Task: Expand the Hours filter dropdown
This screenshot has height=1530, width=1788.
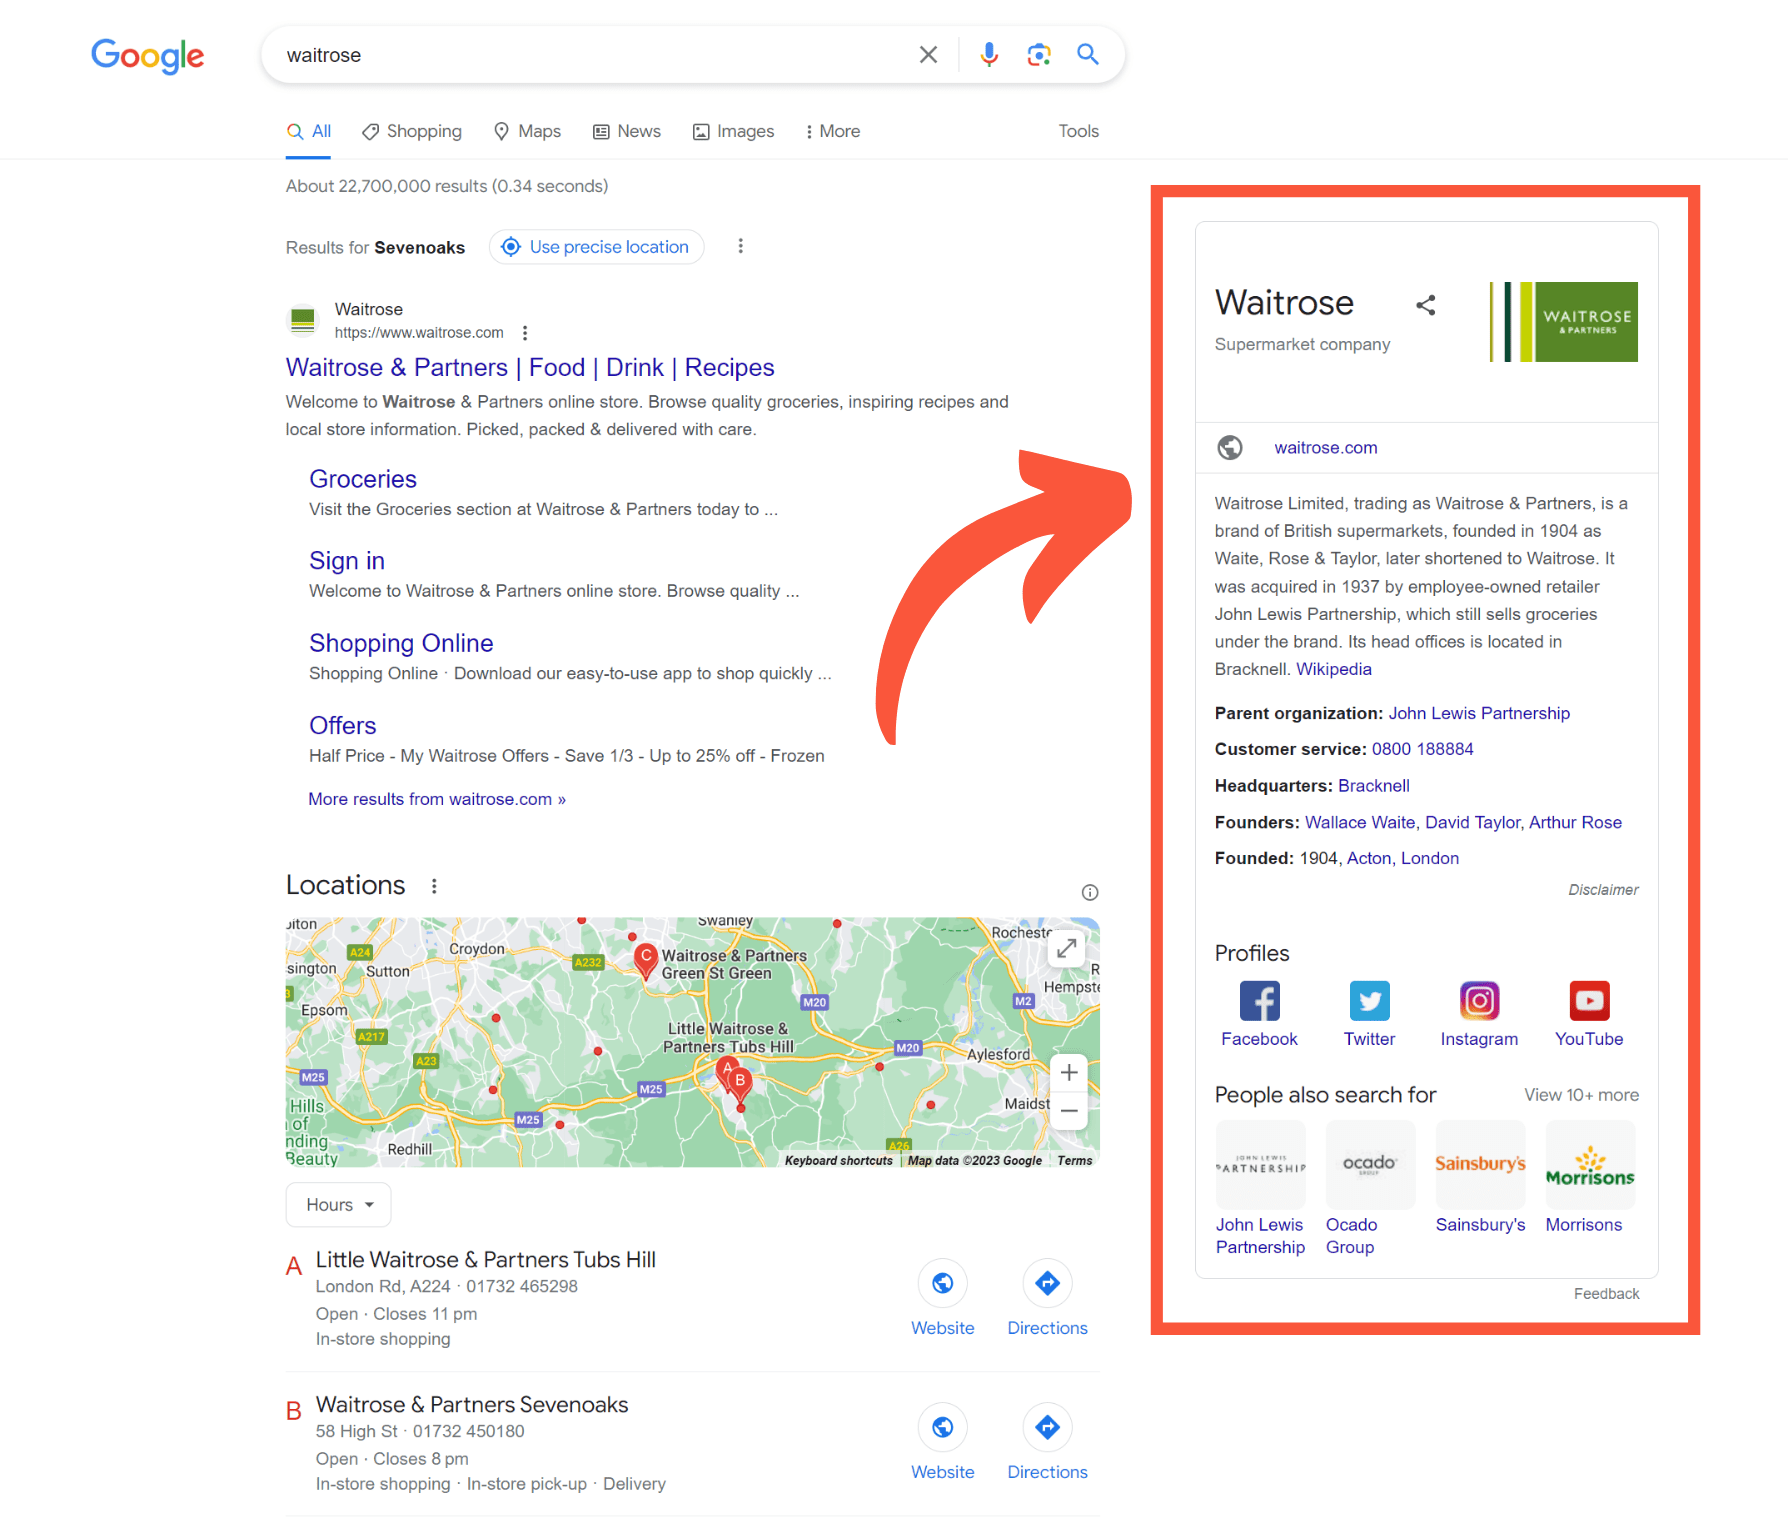Action: click(x=337, y=1204)
